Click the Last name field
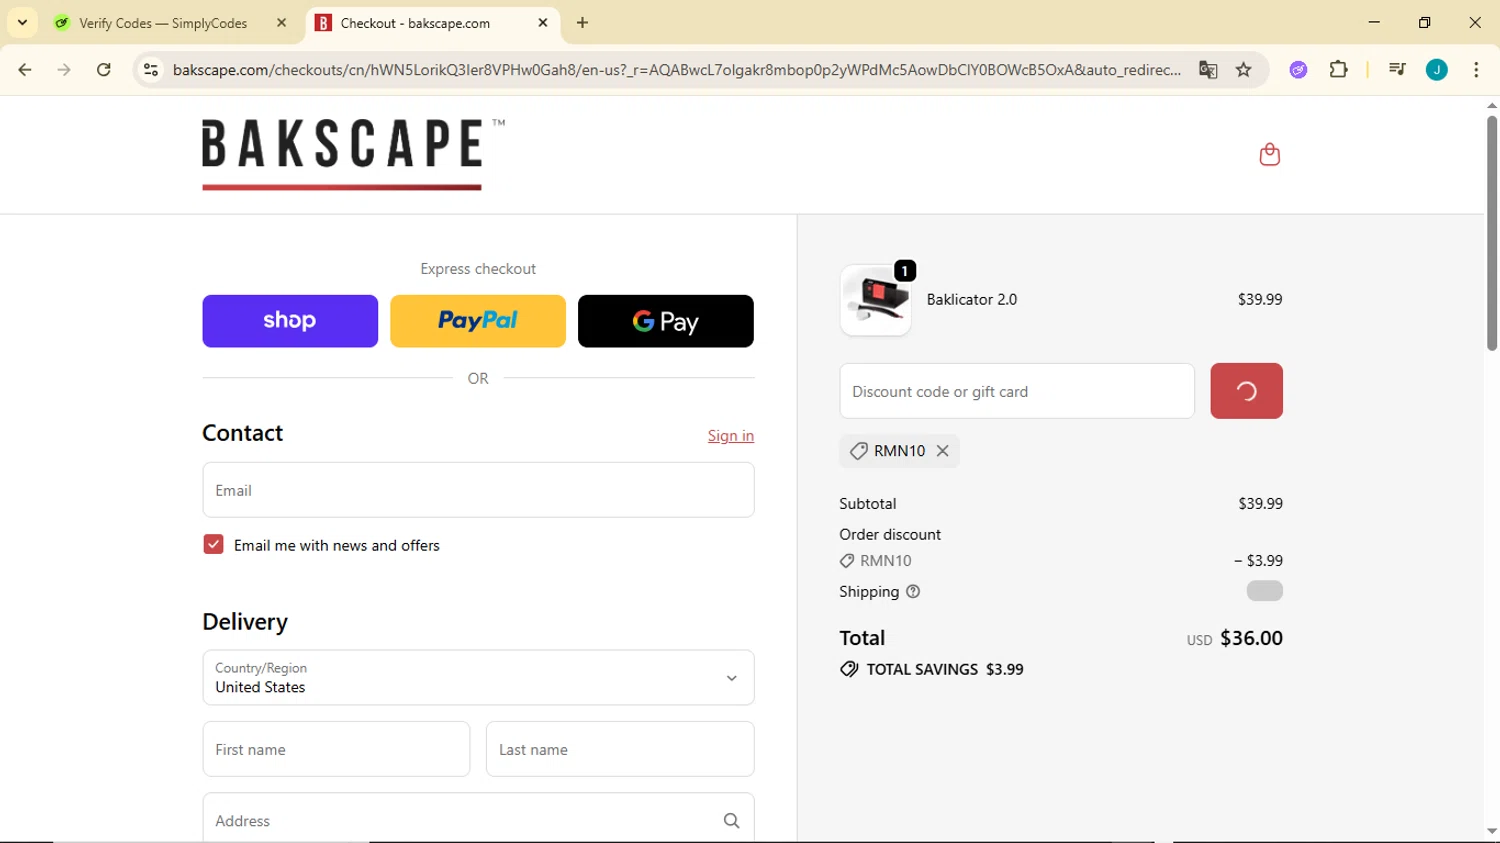The width and height of the screenshot is (1500, 843). (620, 749)
